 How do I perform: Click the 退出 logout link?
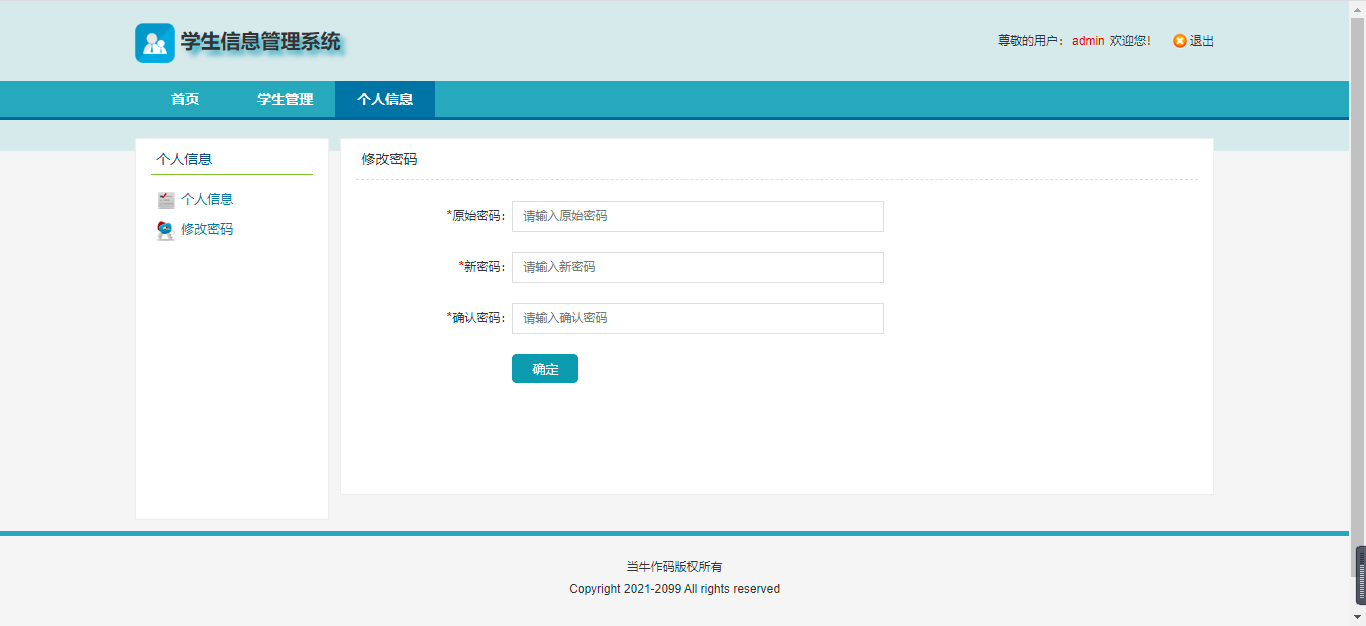coord(1201,41)
